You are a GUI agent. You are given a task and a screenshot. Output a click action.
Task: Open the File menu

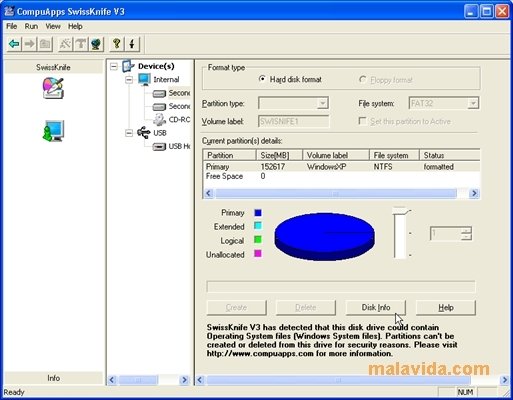(11, 26)
